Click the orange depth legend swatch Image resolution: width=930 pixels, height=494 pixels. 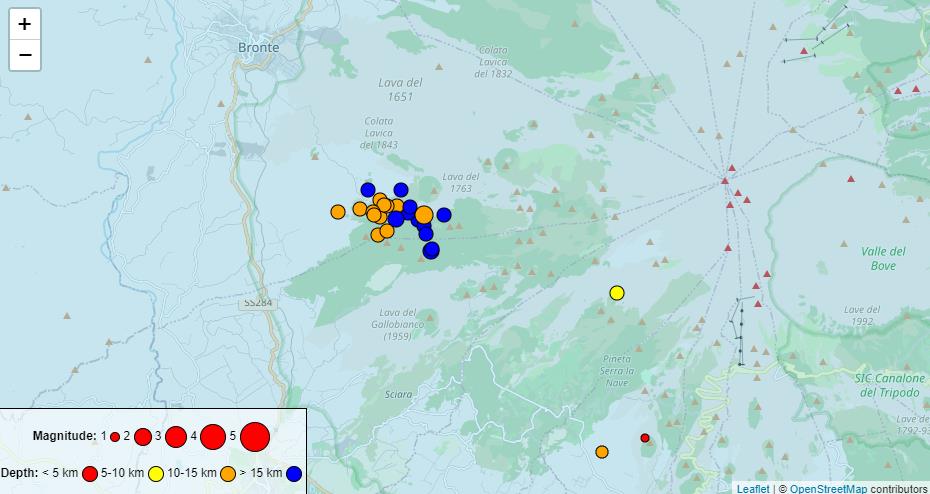tap(228, 474)
